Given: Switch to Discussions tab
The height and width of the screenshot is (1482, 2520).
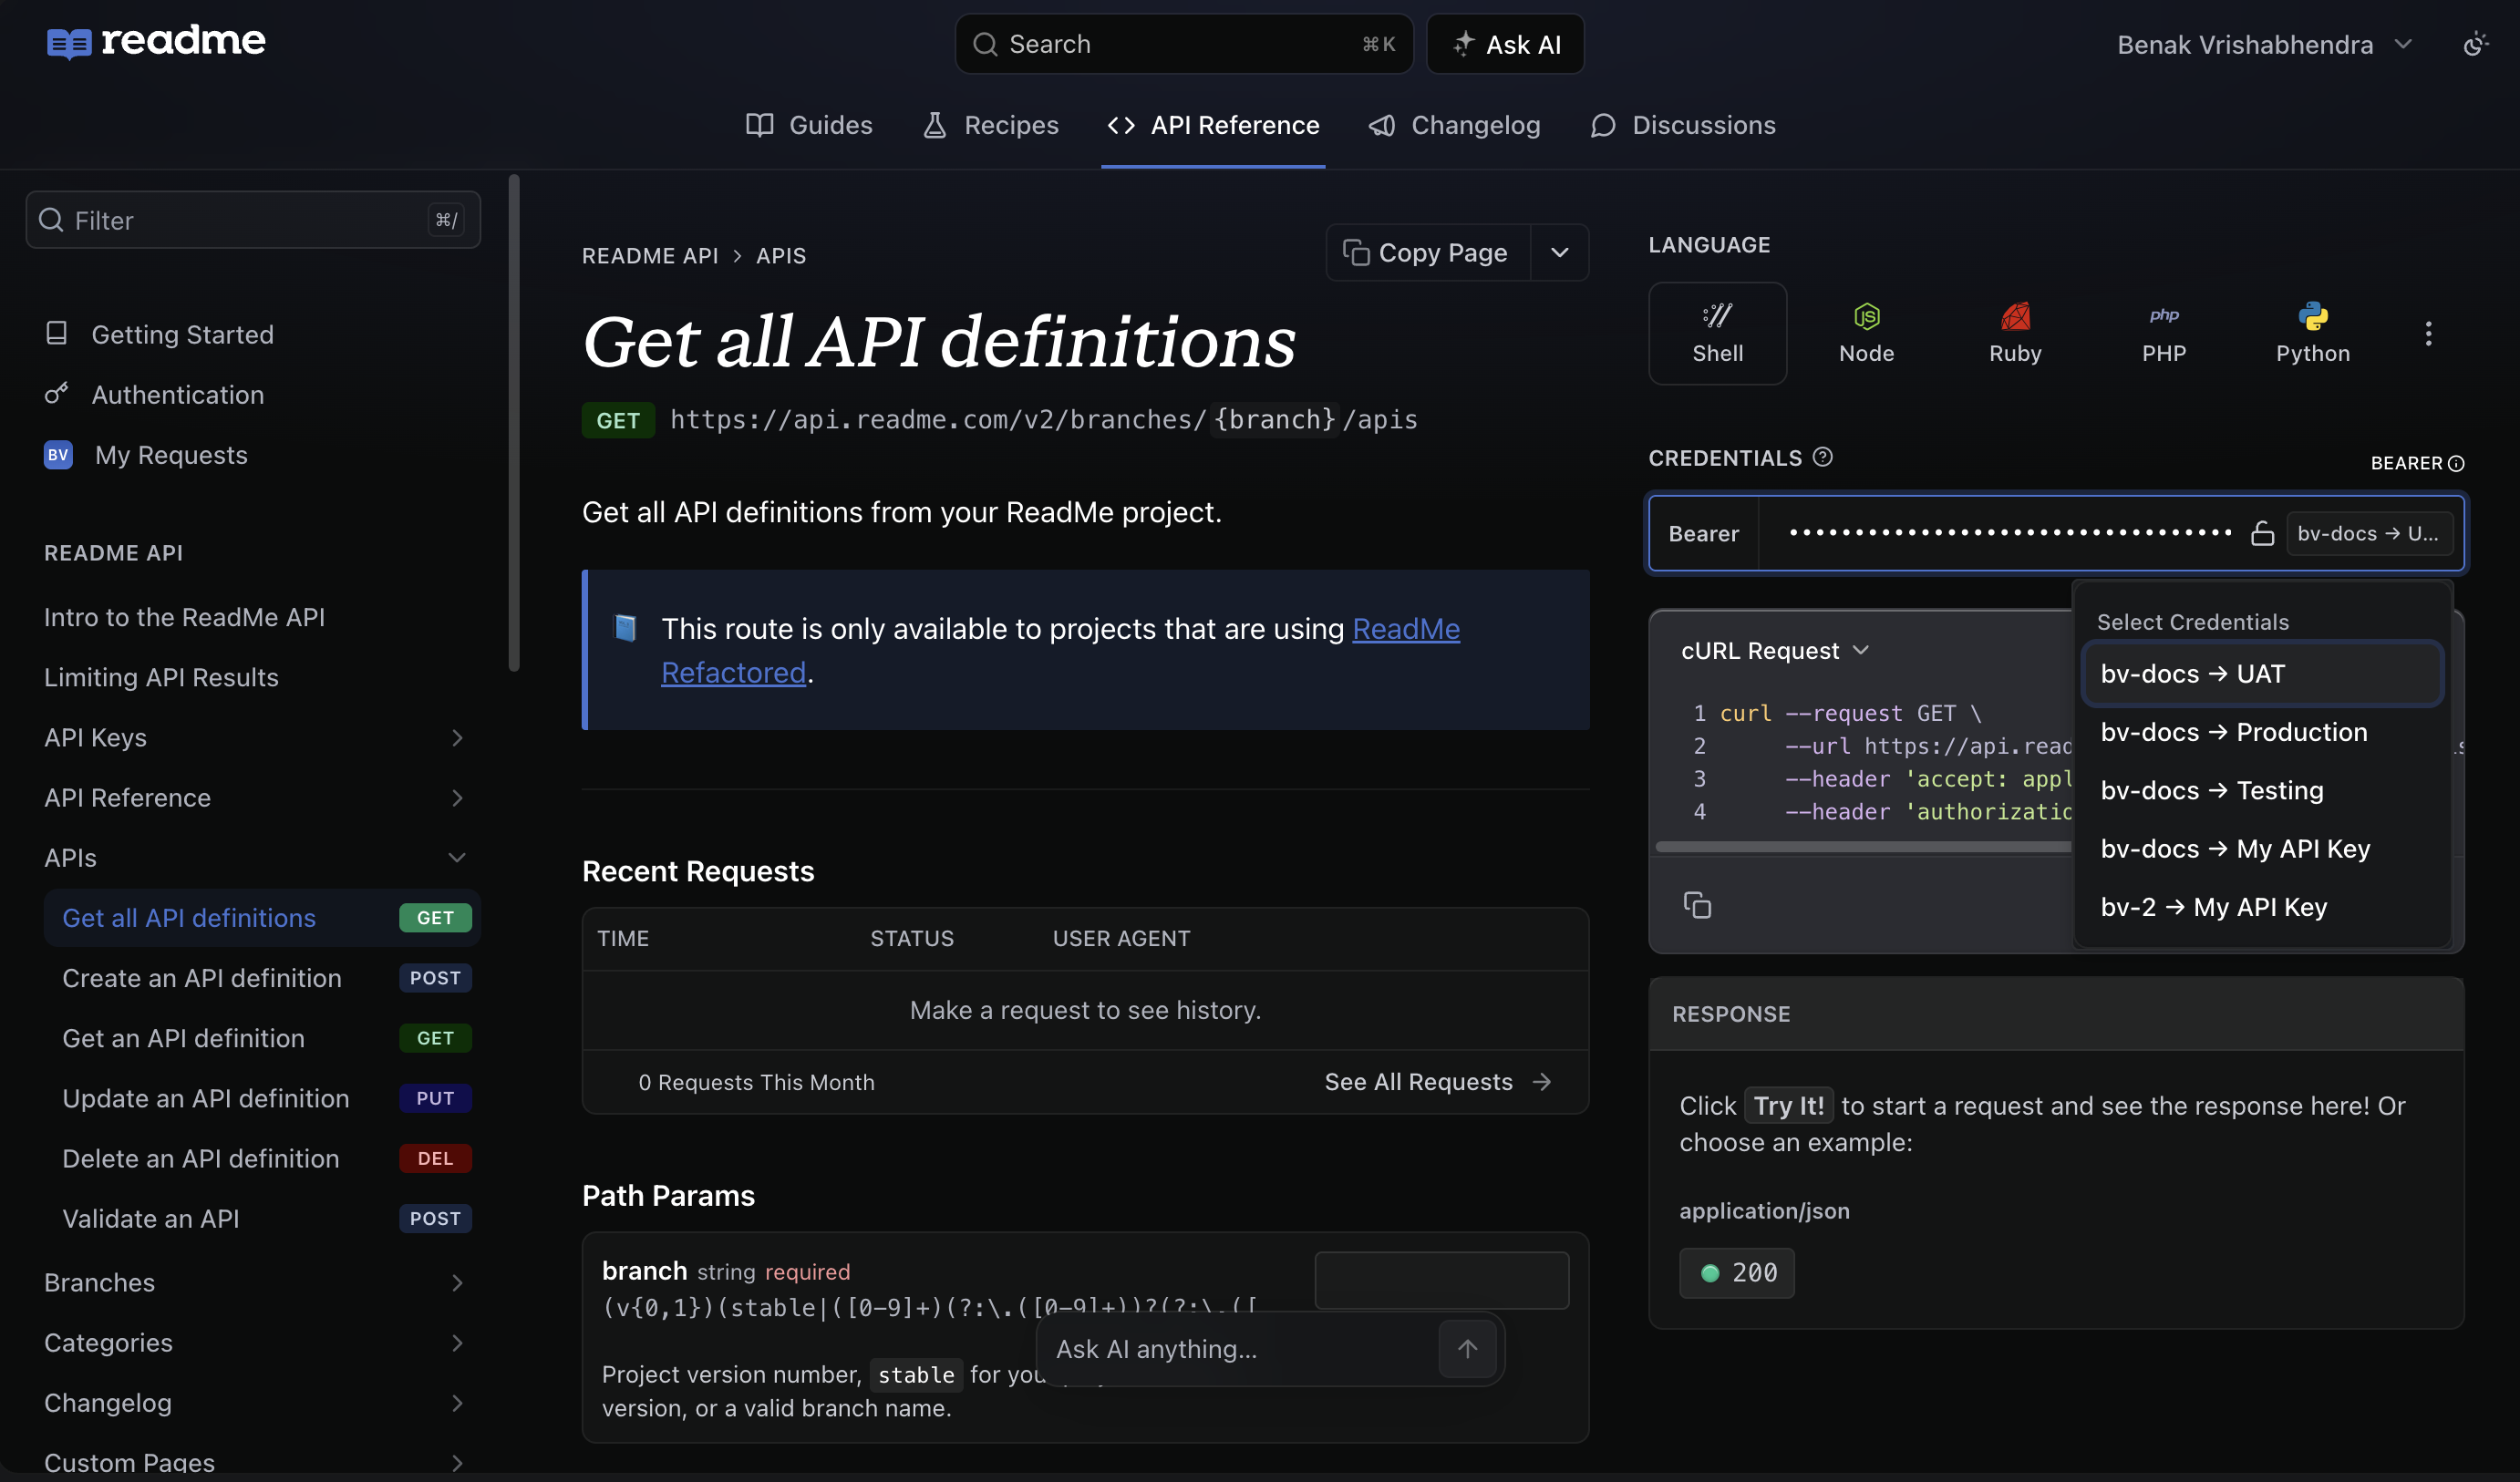Looking at the screenshot, I should pyautogui.click(x=1682, y=125).
